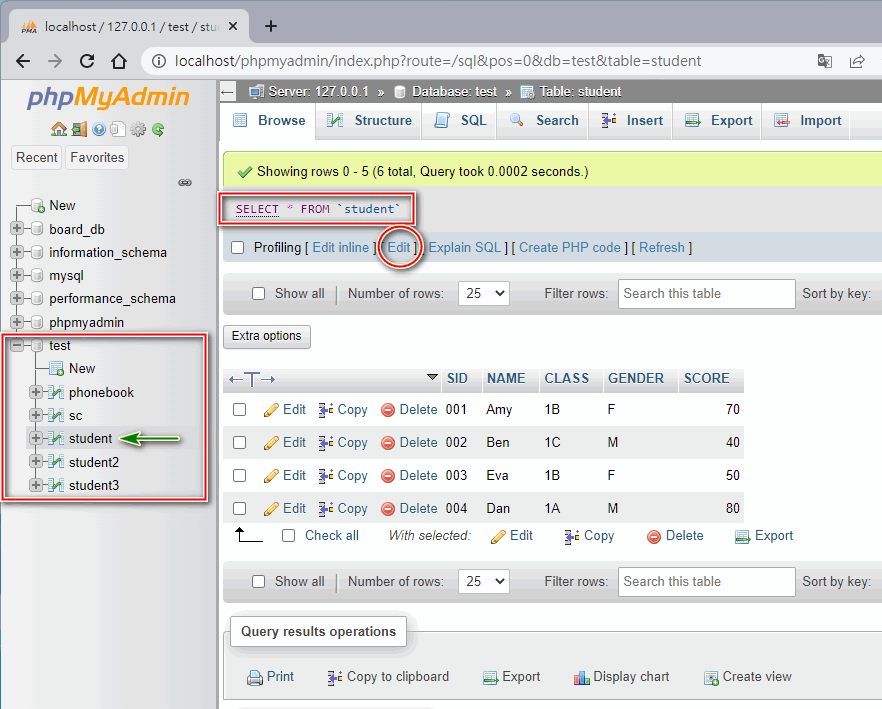Open navigation panel settings gear icon
882x709 pixels.
click(138, 129)
